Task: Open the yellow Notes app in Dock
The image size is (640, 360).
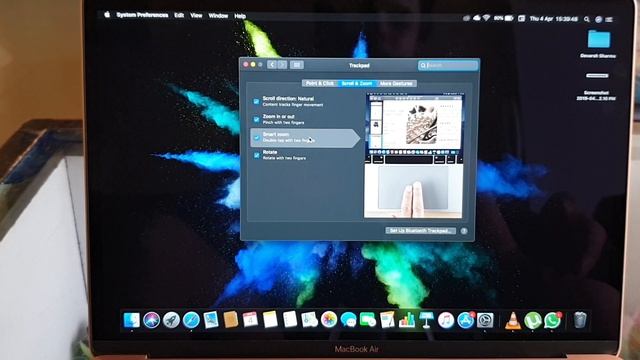Action: (270, 320)
